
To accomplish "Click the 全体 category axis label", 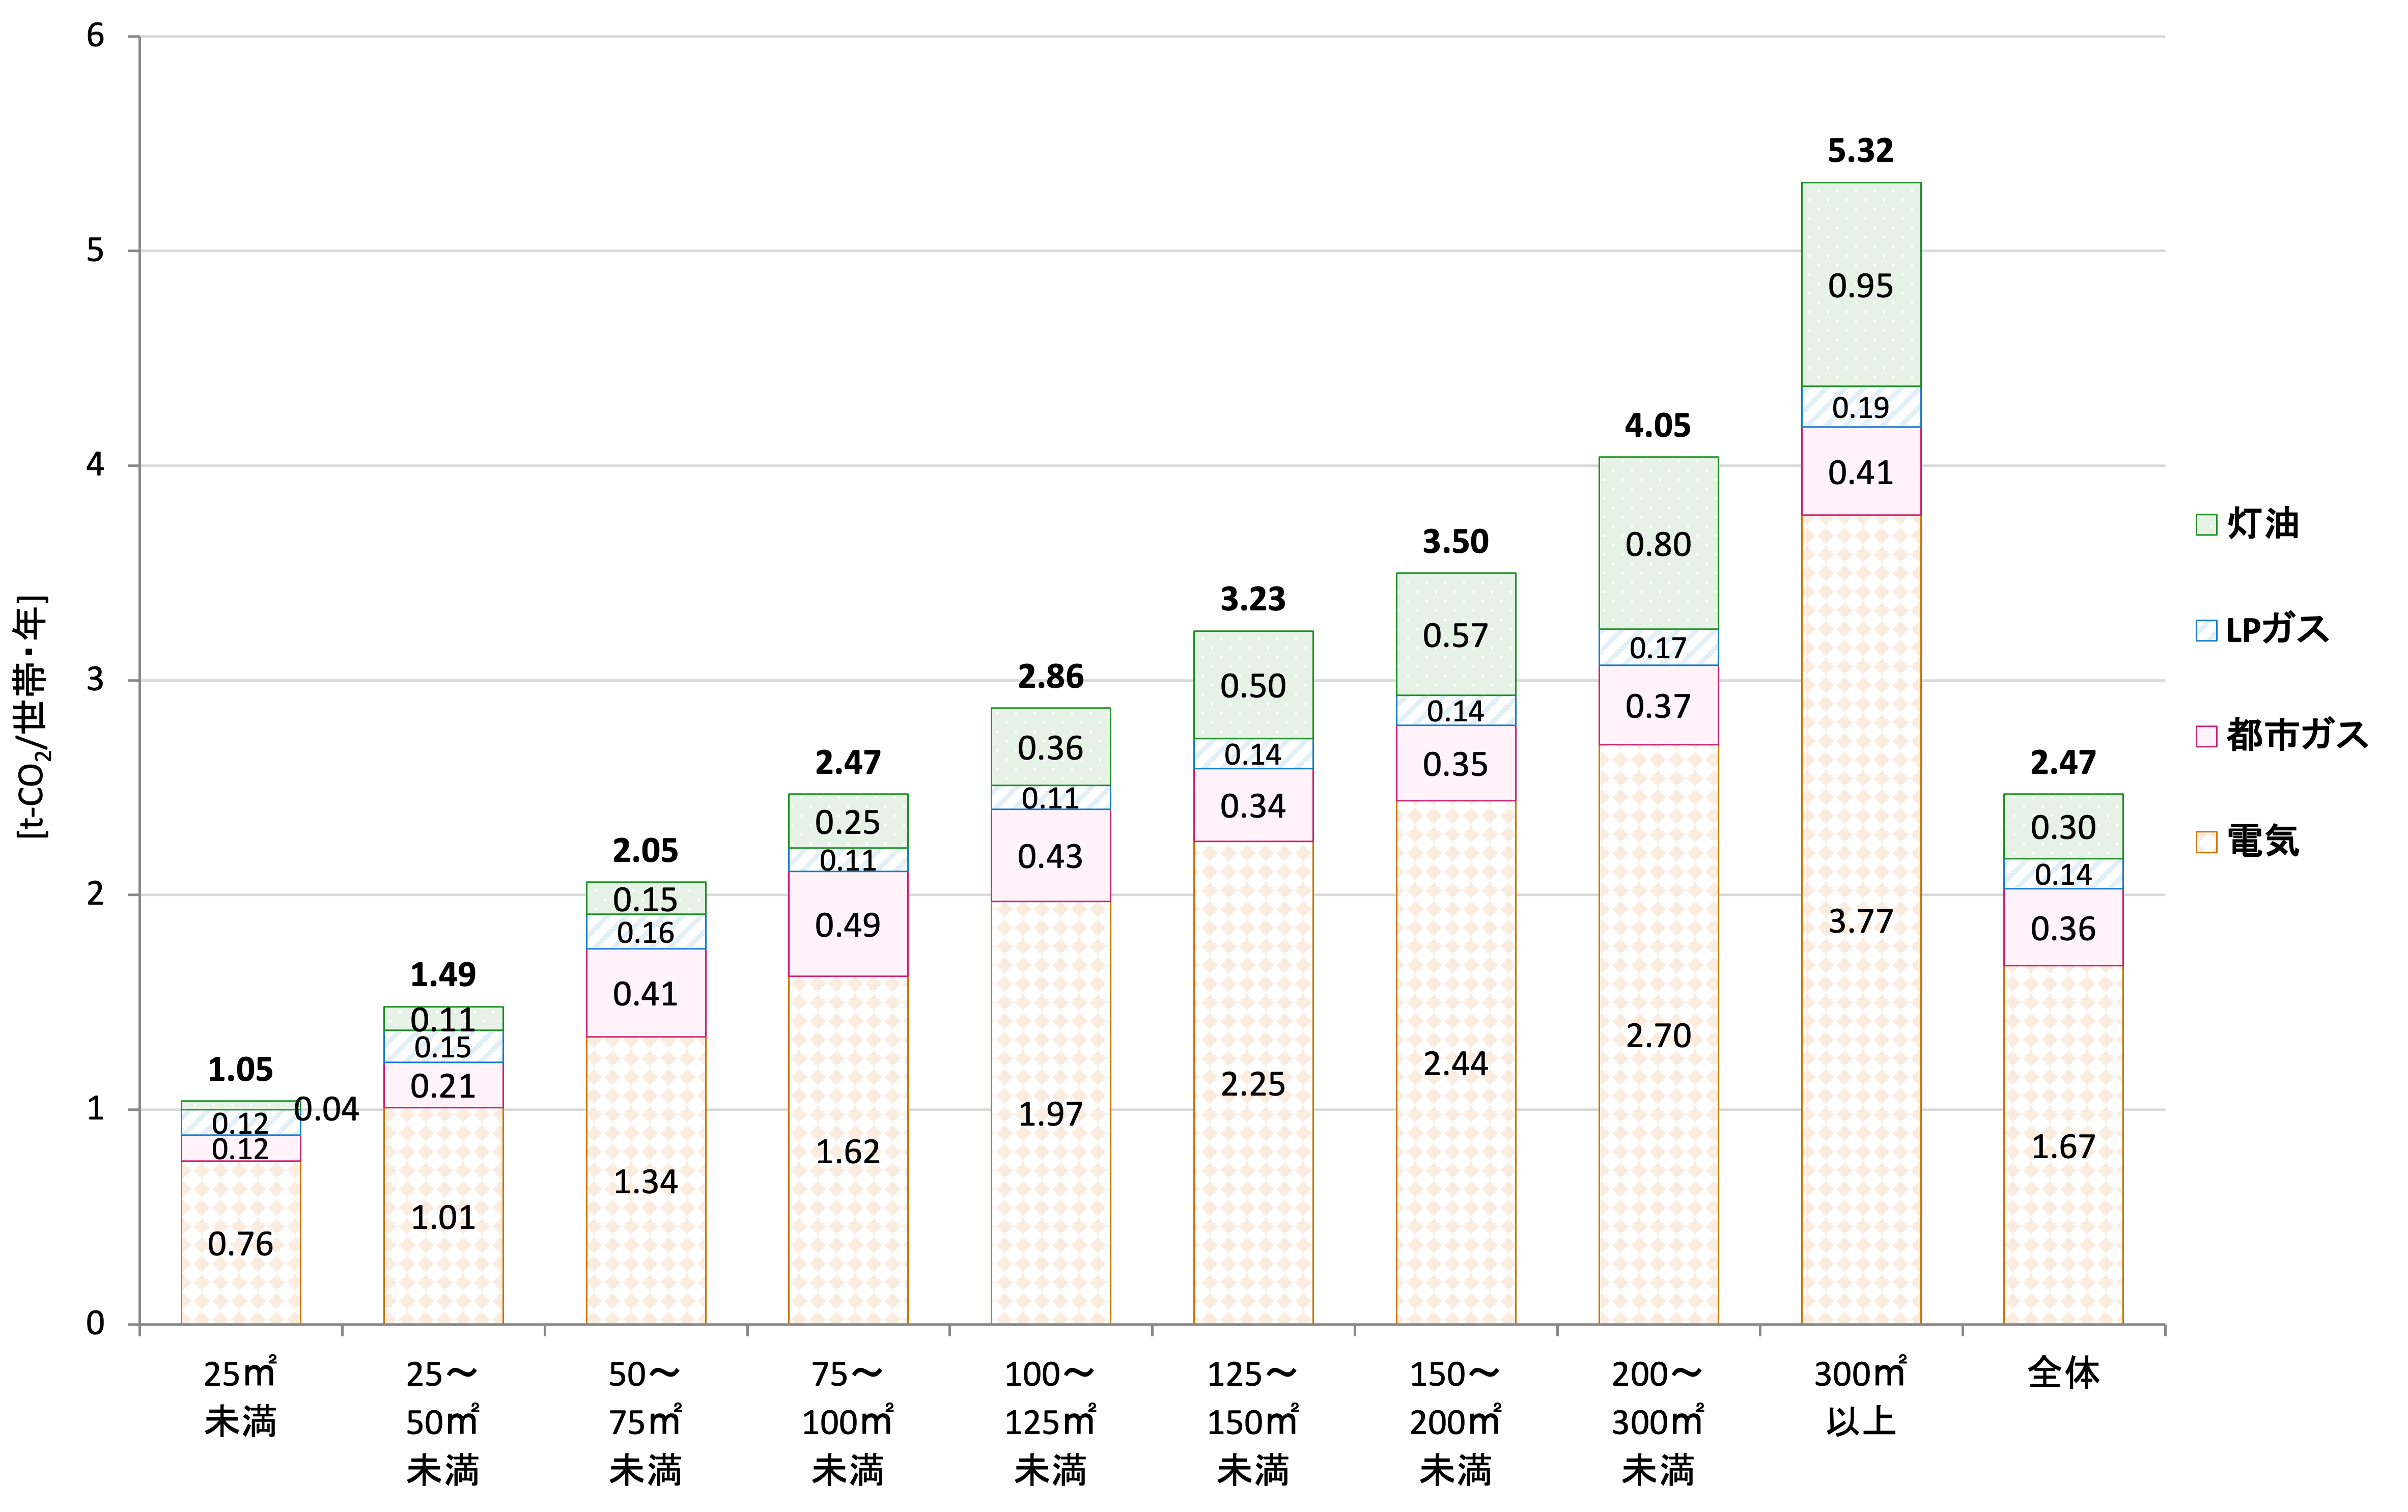I will 2063,1374.
